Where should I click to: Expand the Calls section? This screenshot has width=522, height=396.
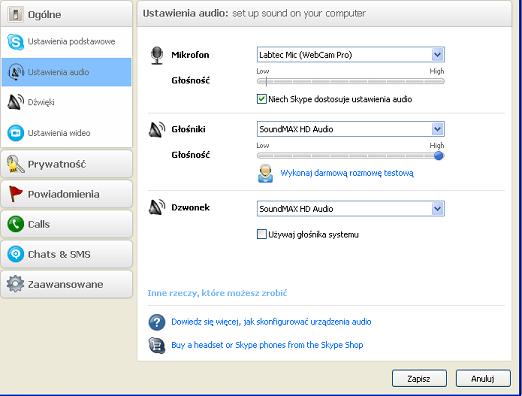(67, 224)
